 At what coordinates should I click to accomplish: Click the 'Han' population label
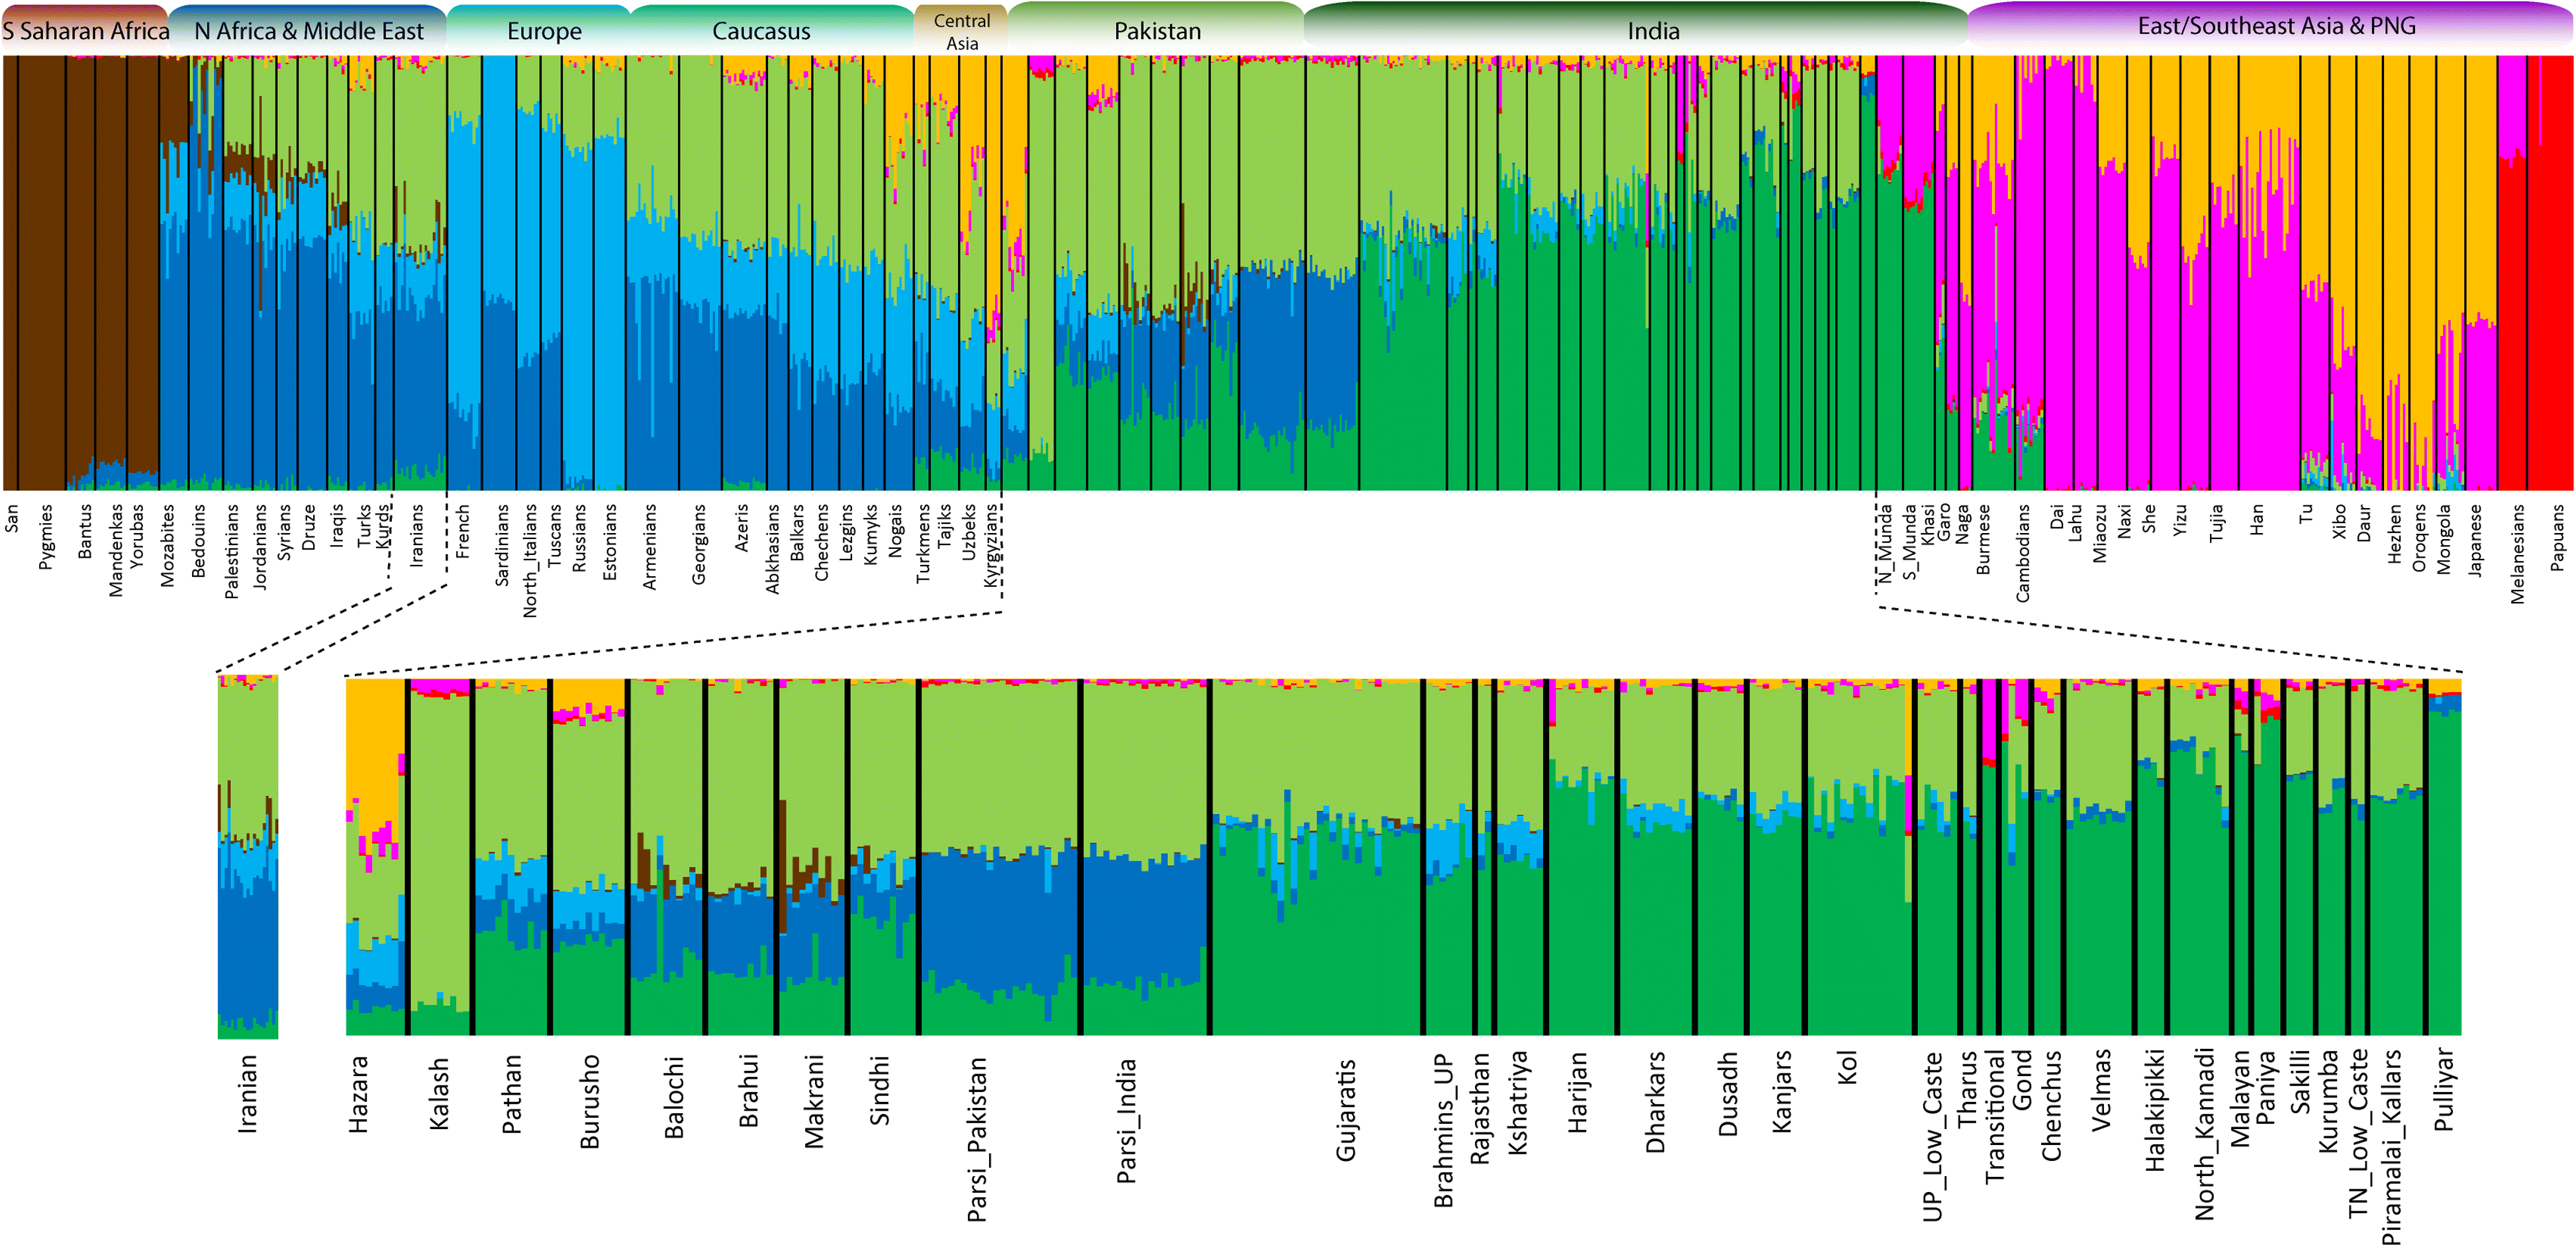tap(2256, 519)
